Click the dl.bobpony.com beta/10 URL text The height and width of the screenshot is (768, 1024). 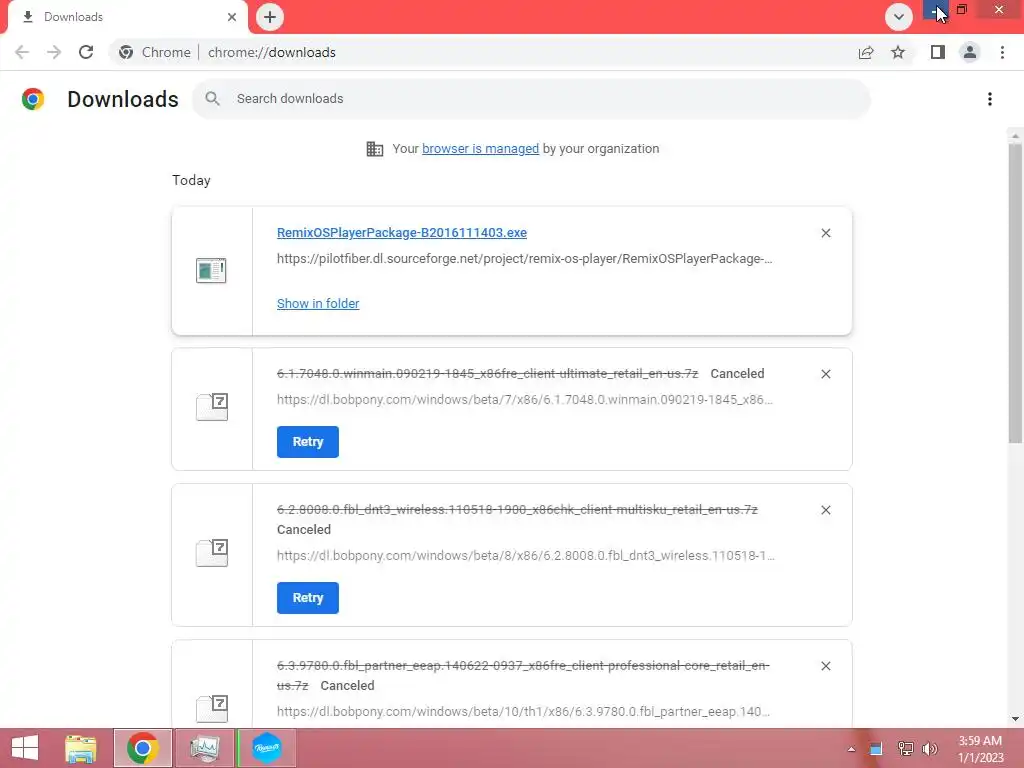(x=523, y=712)
